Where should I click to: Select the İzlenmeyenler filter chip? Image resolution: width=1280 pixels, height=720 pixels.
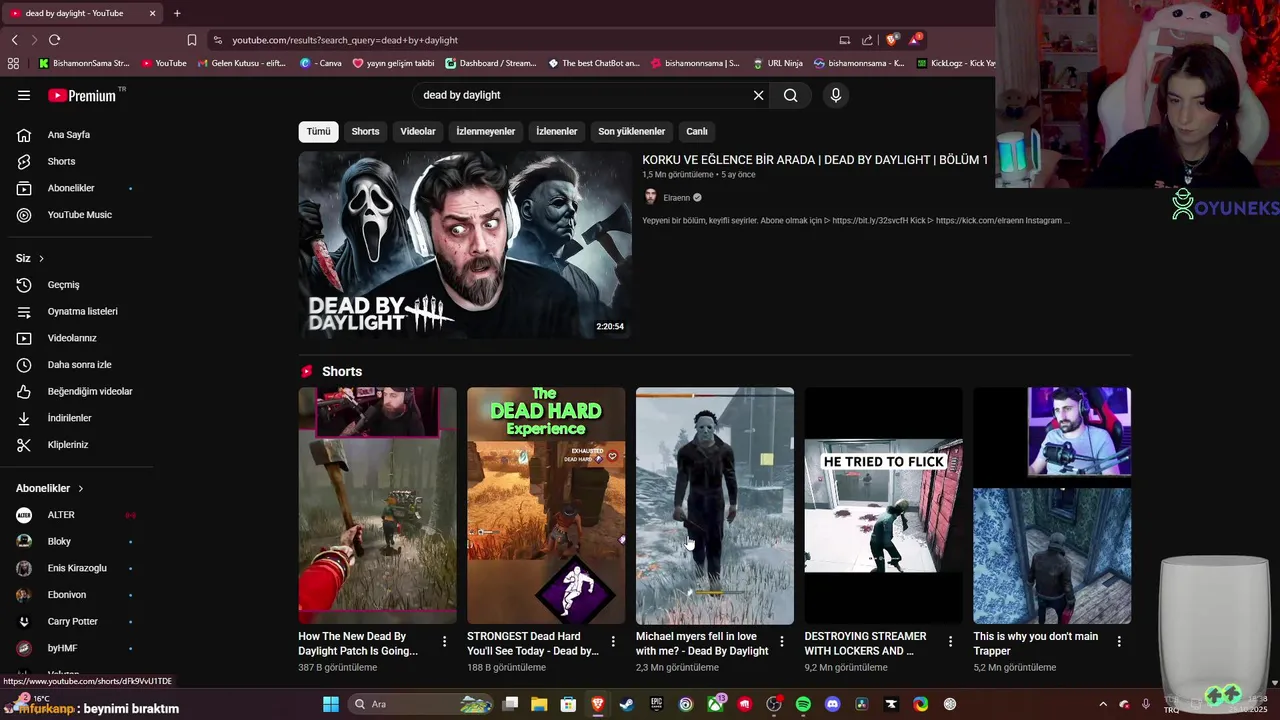click(x=486, y=131)
